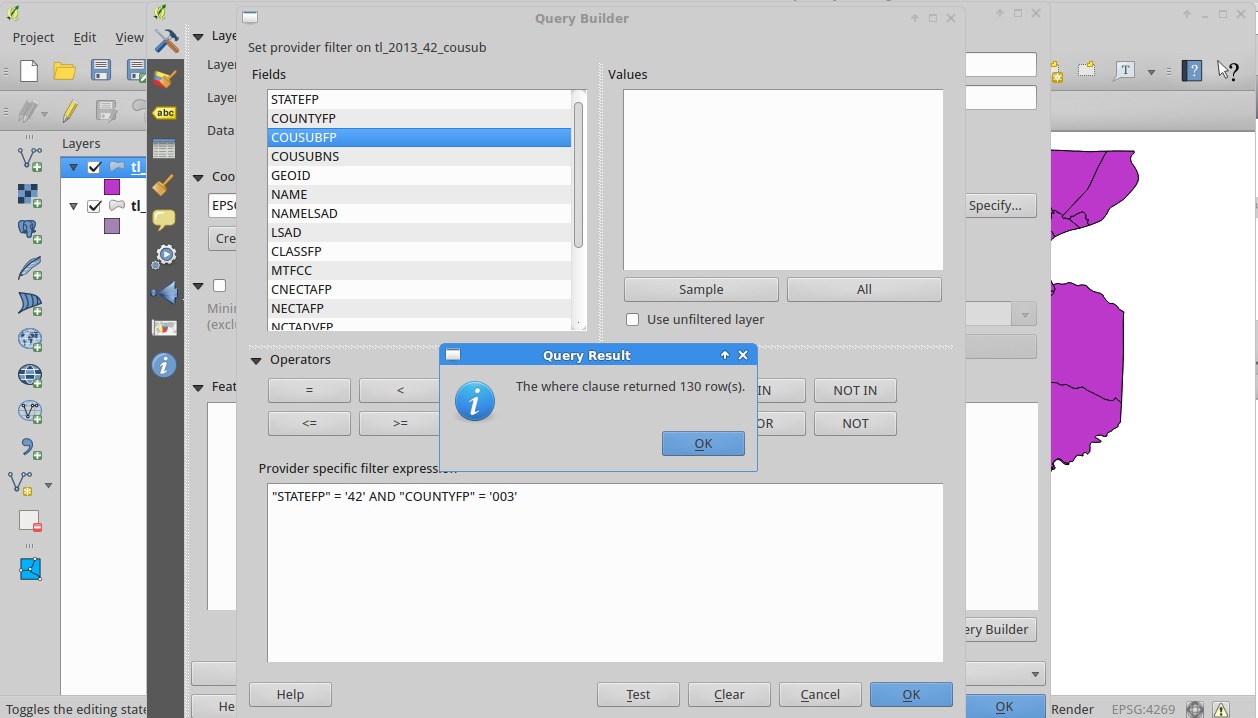1258x718 pixels.
Task: Click the New Project blank page icon
Action: [30, 71]
